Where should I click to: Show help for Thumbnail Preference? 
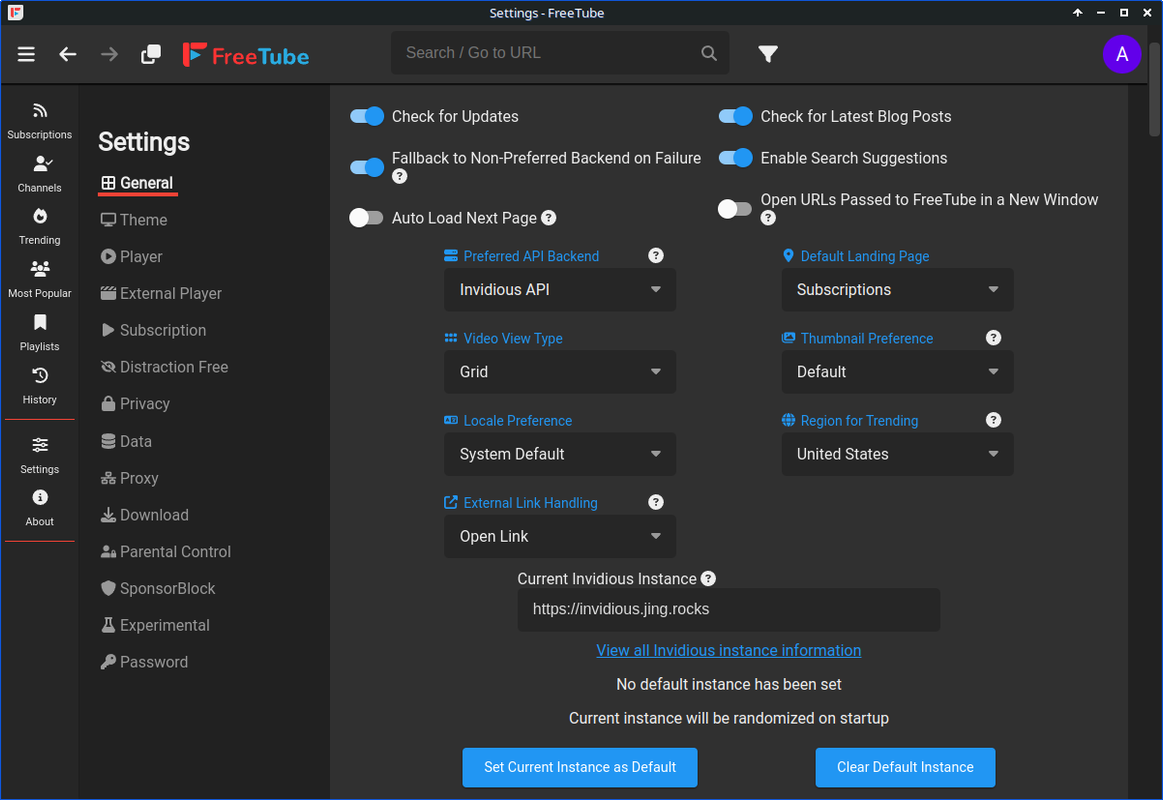tap(993, 338)
